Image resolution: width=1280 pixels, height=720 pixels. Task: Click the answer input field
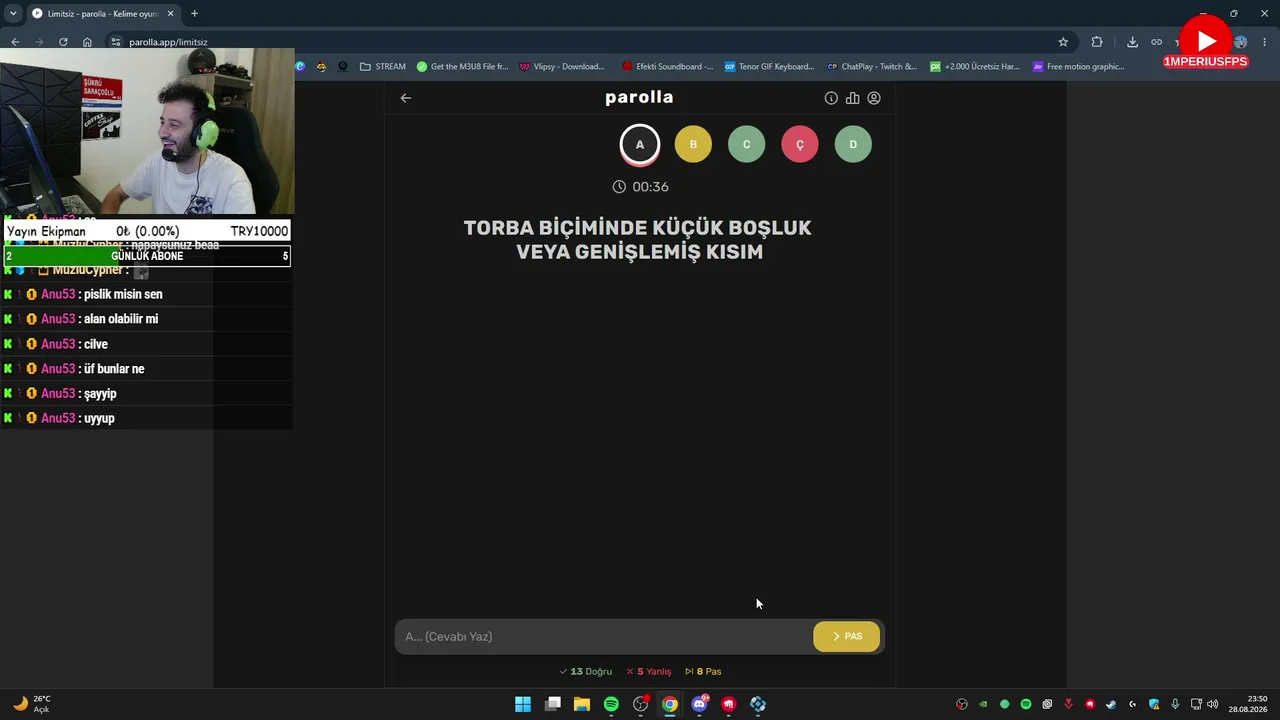604,636
